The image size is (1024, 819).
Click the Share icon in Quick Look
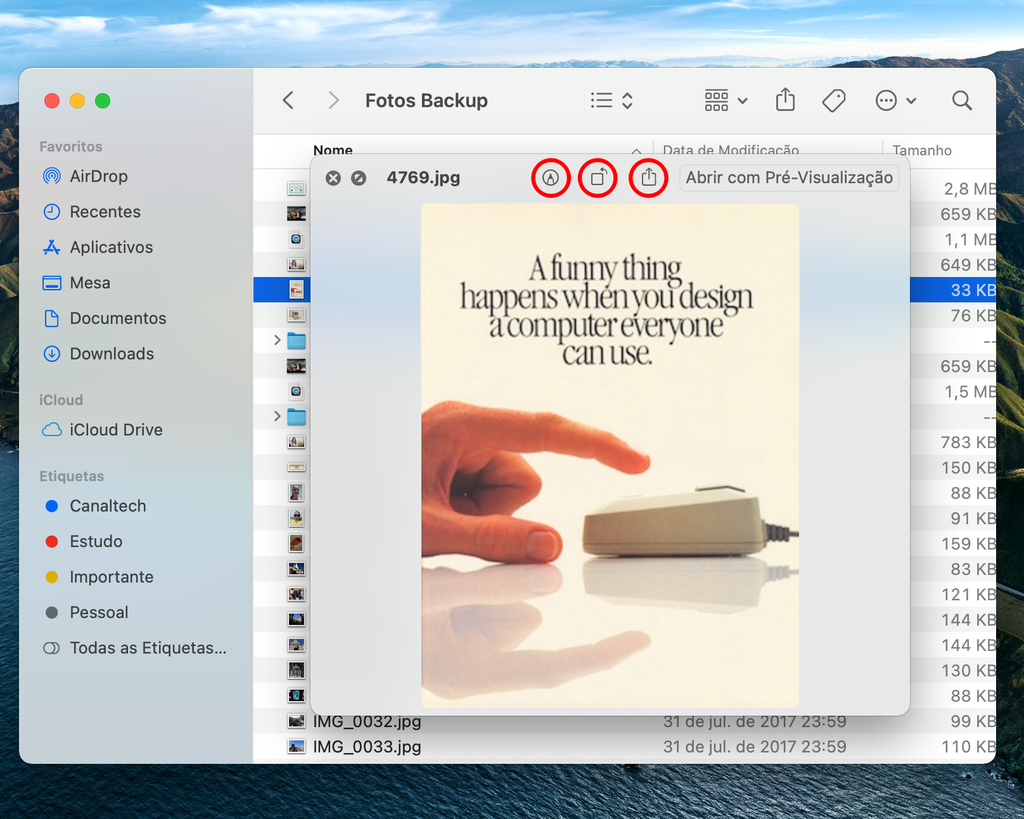[648, 178]
